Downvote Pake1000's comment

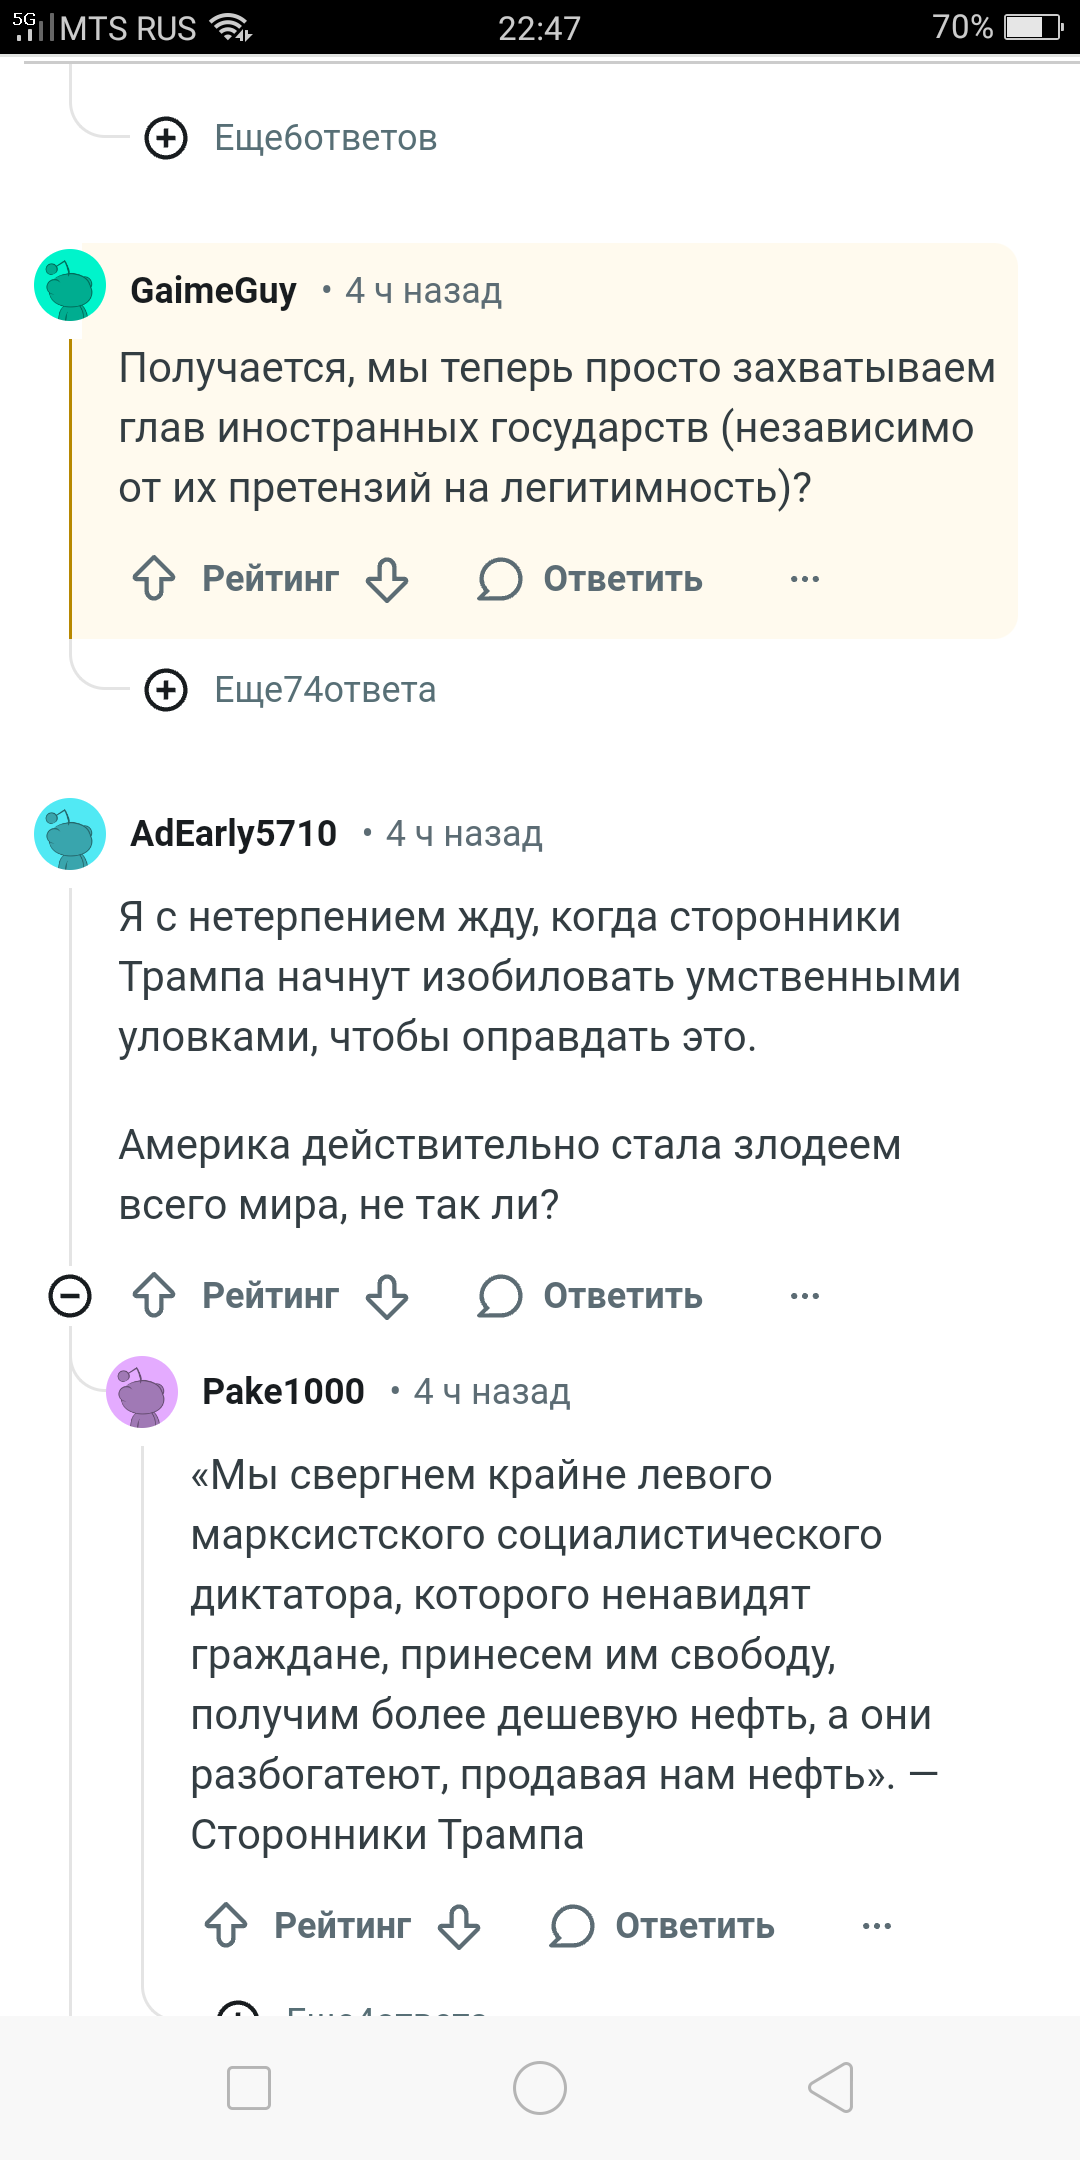(x=459, y=1926)
